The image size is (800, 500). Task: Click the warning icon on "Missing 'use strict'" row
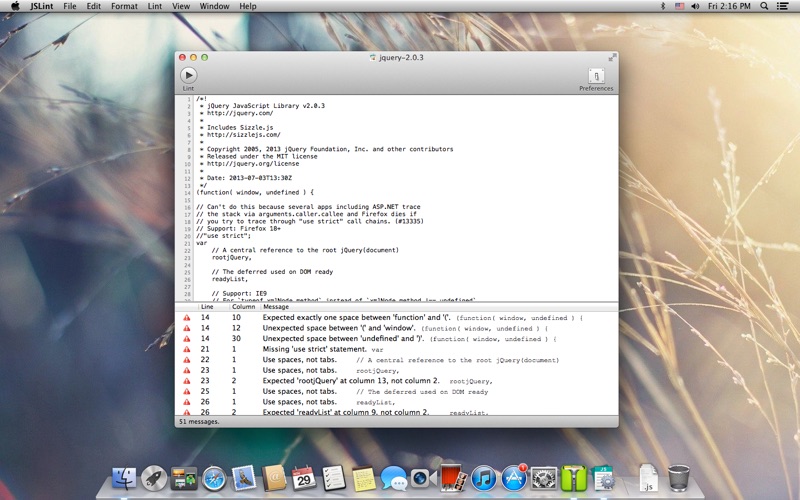pyautogui.click(x=187, y=349)
